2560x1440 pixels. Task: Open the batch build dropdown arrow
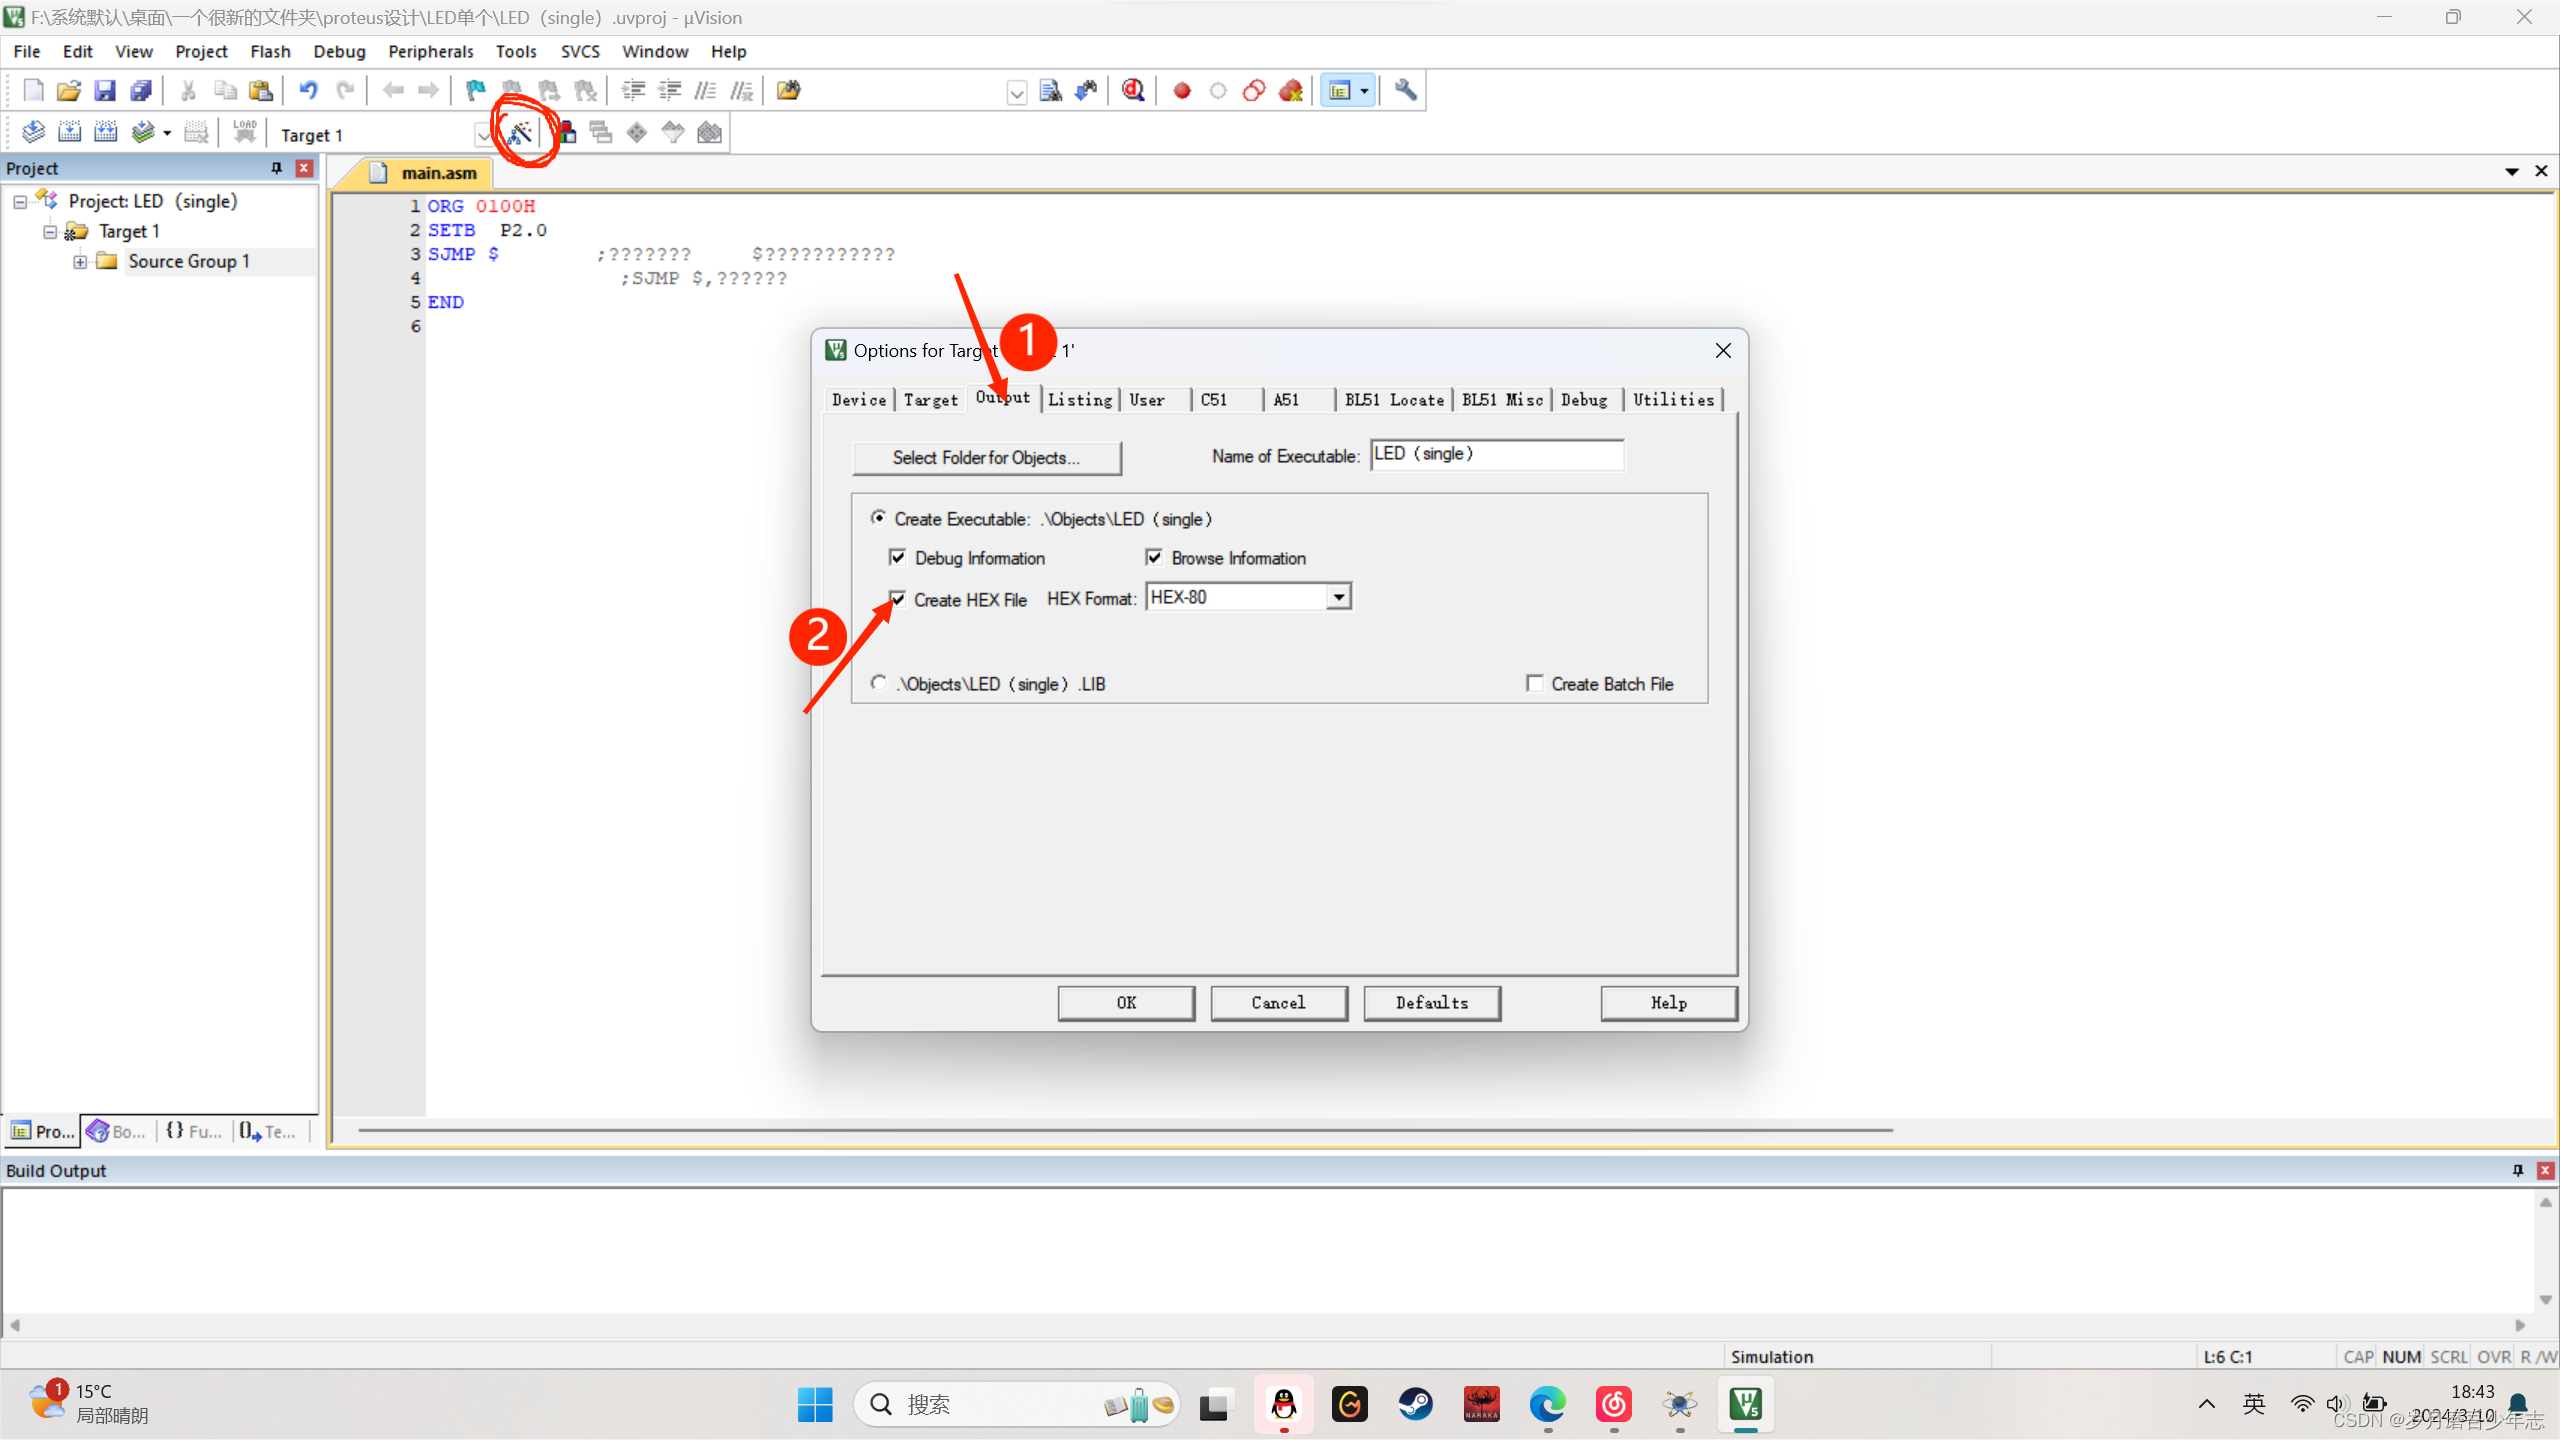coord(167,132)
